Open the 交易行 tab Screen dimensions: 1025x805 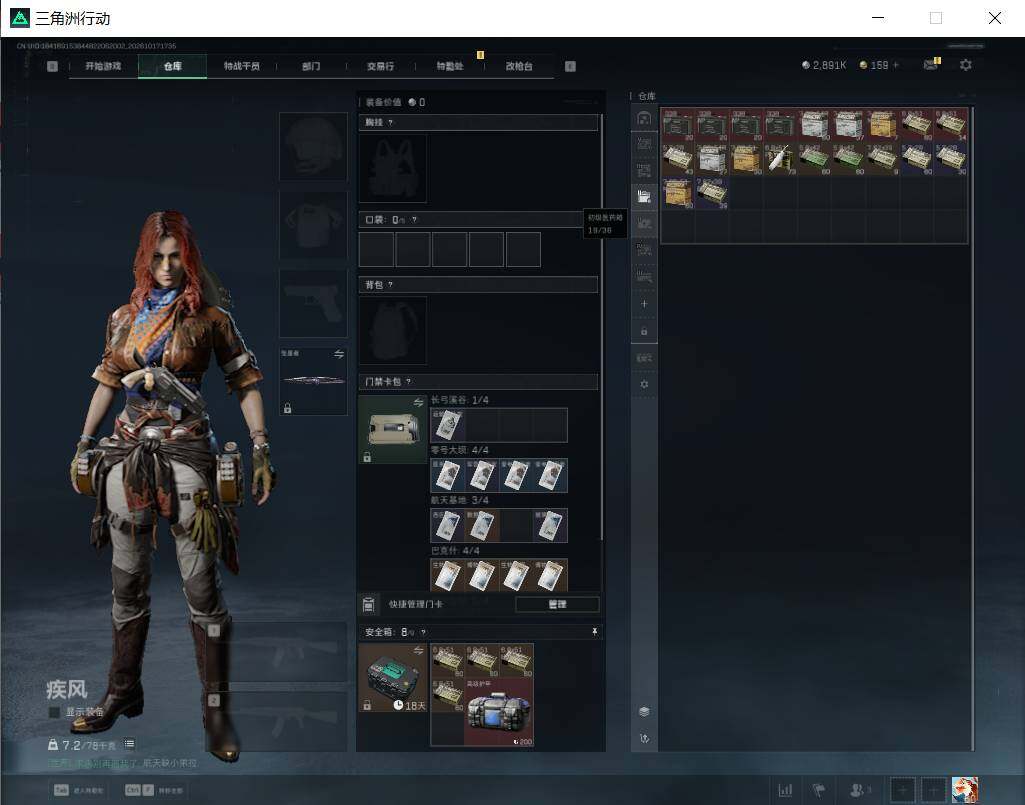point(380,66)
